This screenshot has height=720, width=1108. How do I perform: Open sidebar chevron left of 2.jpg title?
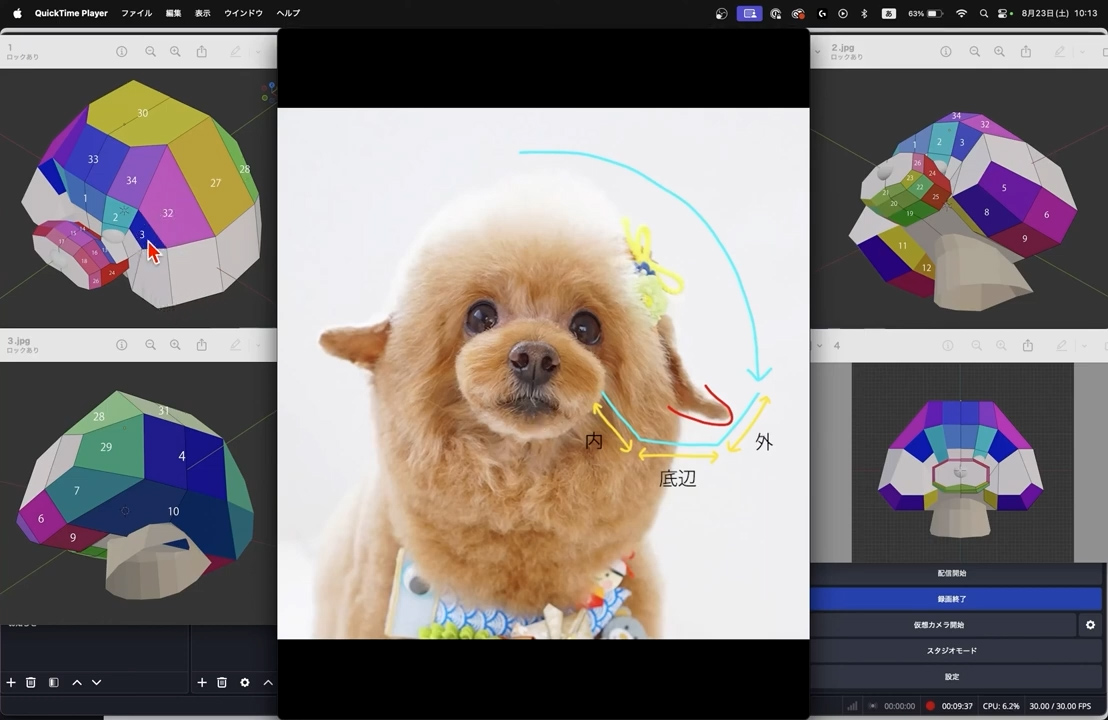pos(819,52)
